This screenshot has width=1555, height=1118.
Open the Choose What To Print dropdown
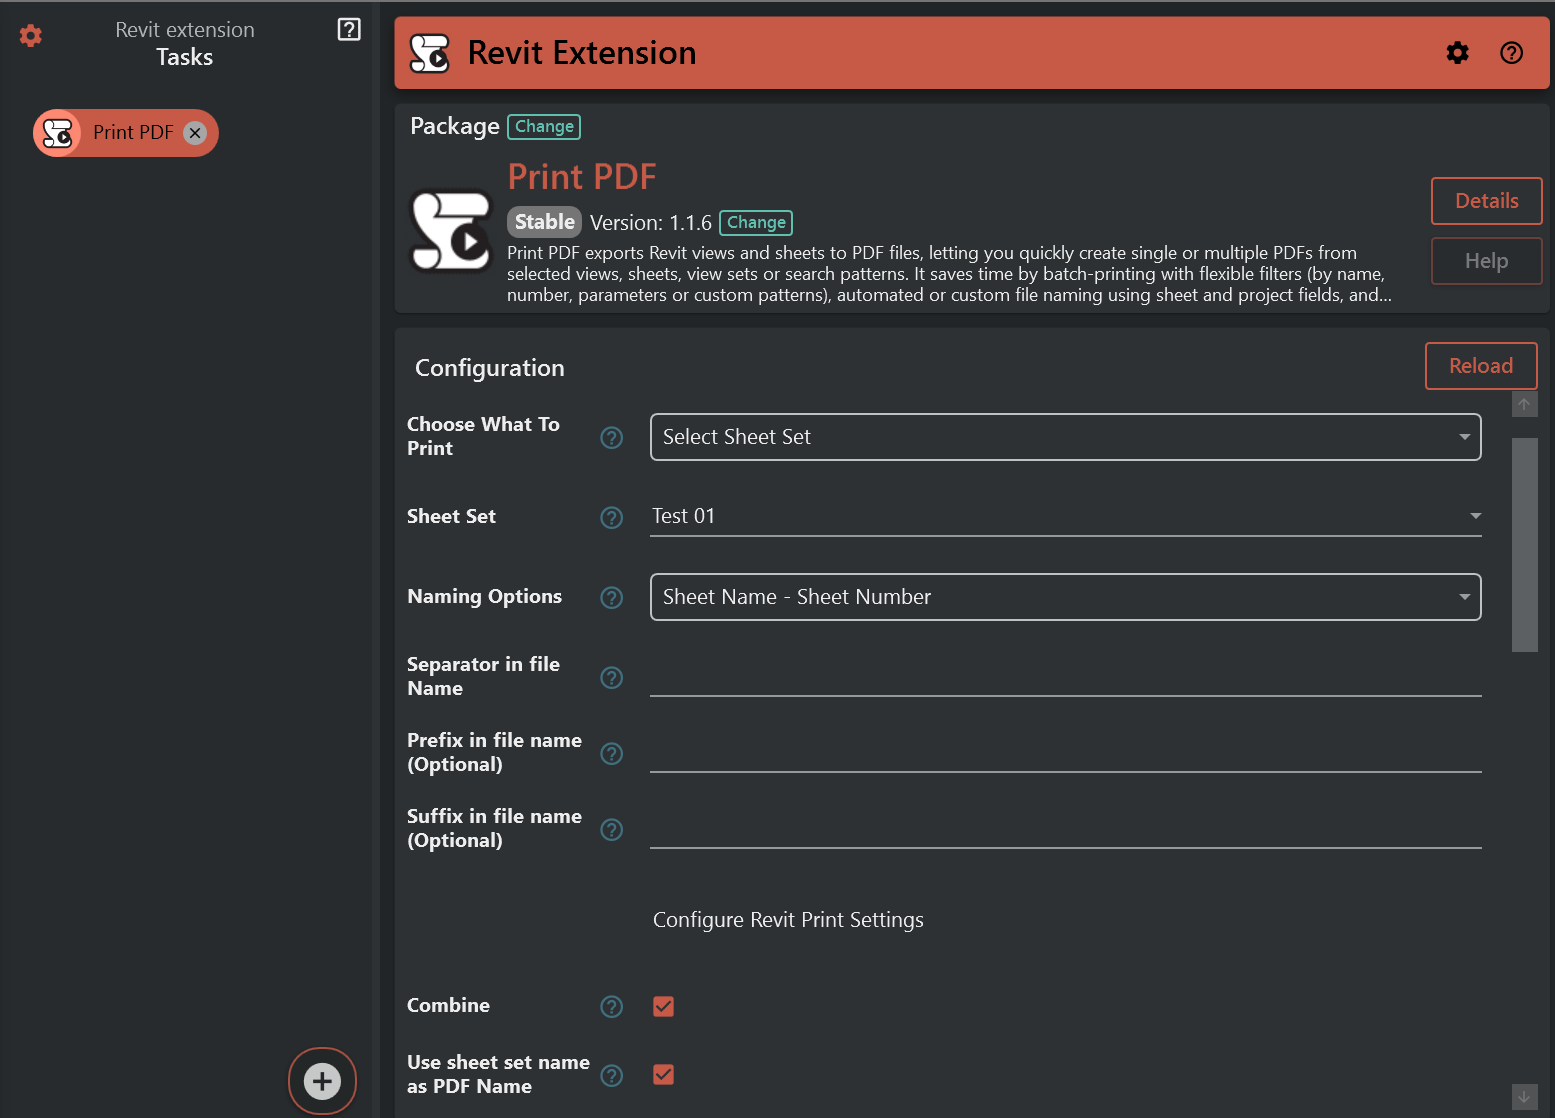pos(1065,437)
